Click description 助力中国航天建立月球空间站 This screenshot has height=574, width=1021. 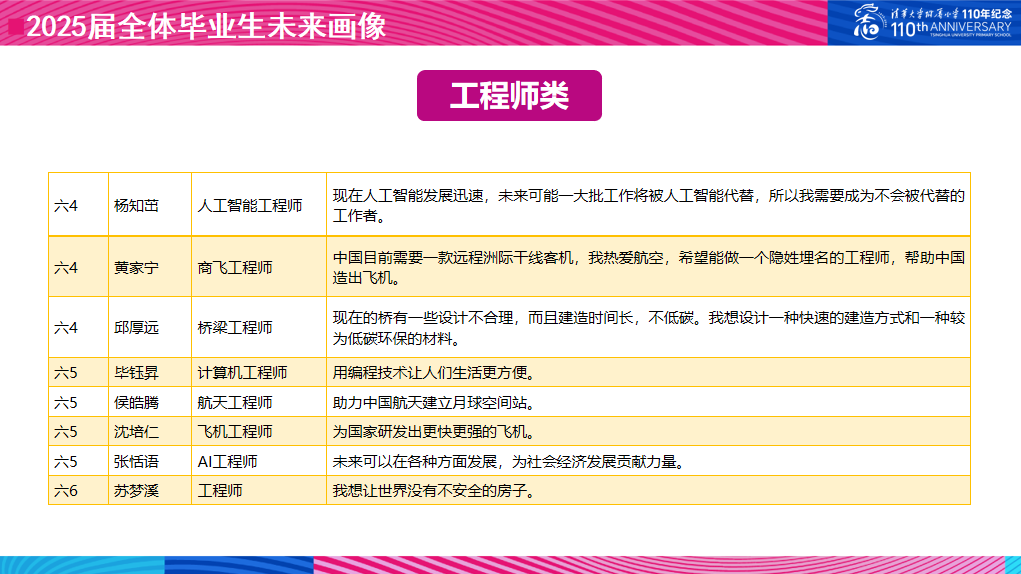(x=648, y=402)
